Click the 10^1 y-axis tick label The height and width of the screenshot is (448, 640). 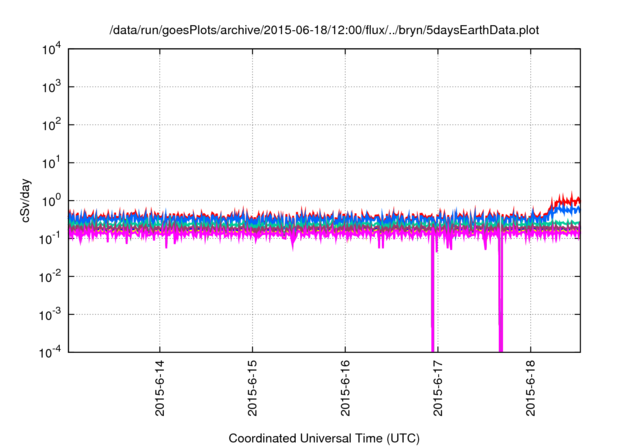[x=51, y=163]
